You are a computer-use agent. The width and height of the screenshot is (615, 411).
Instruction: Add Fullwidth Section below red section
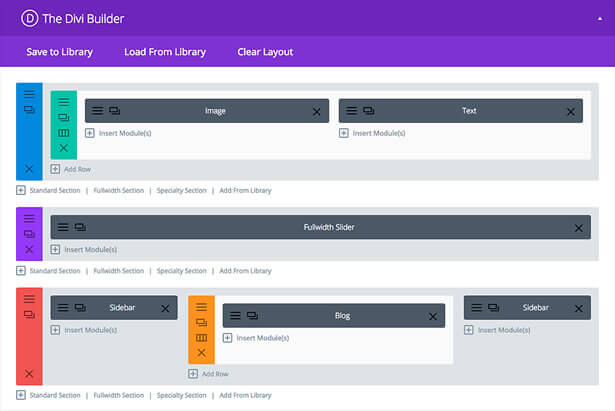tap(118, 395)
